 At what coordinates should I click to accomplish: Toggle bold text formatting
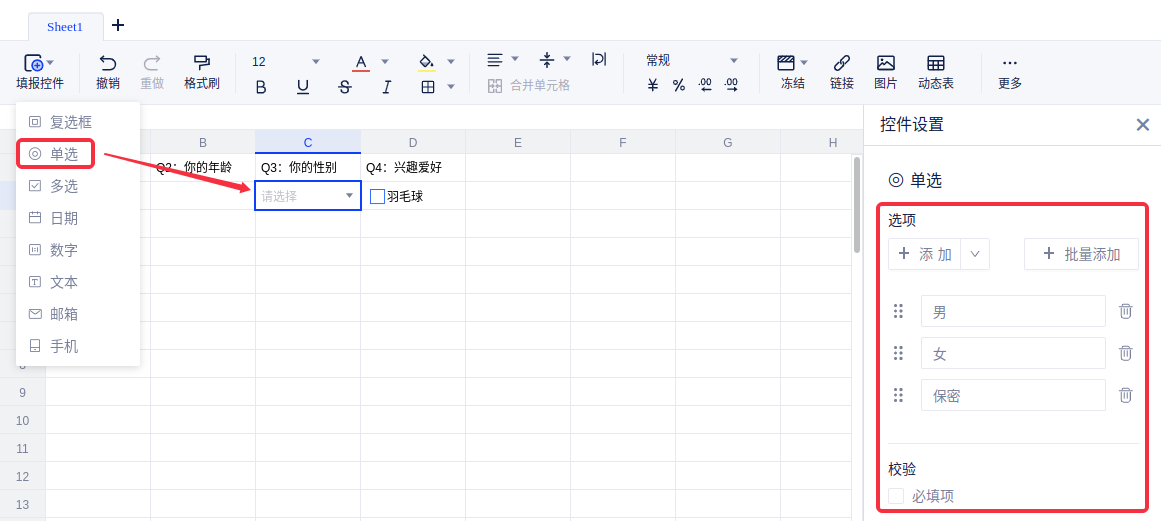point(261,87)
